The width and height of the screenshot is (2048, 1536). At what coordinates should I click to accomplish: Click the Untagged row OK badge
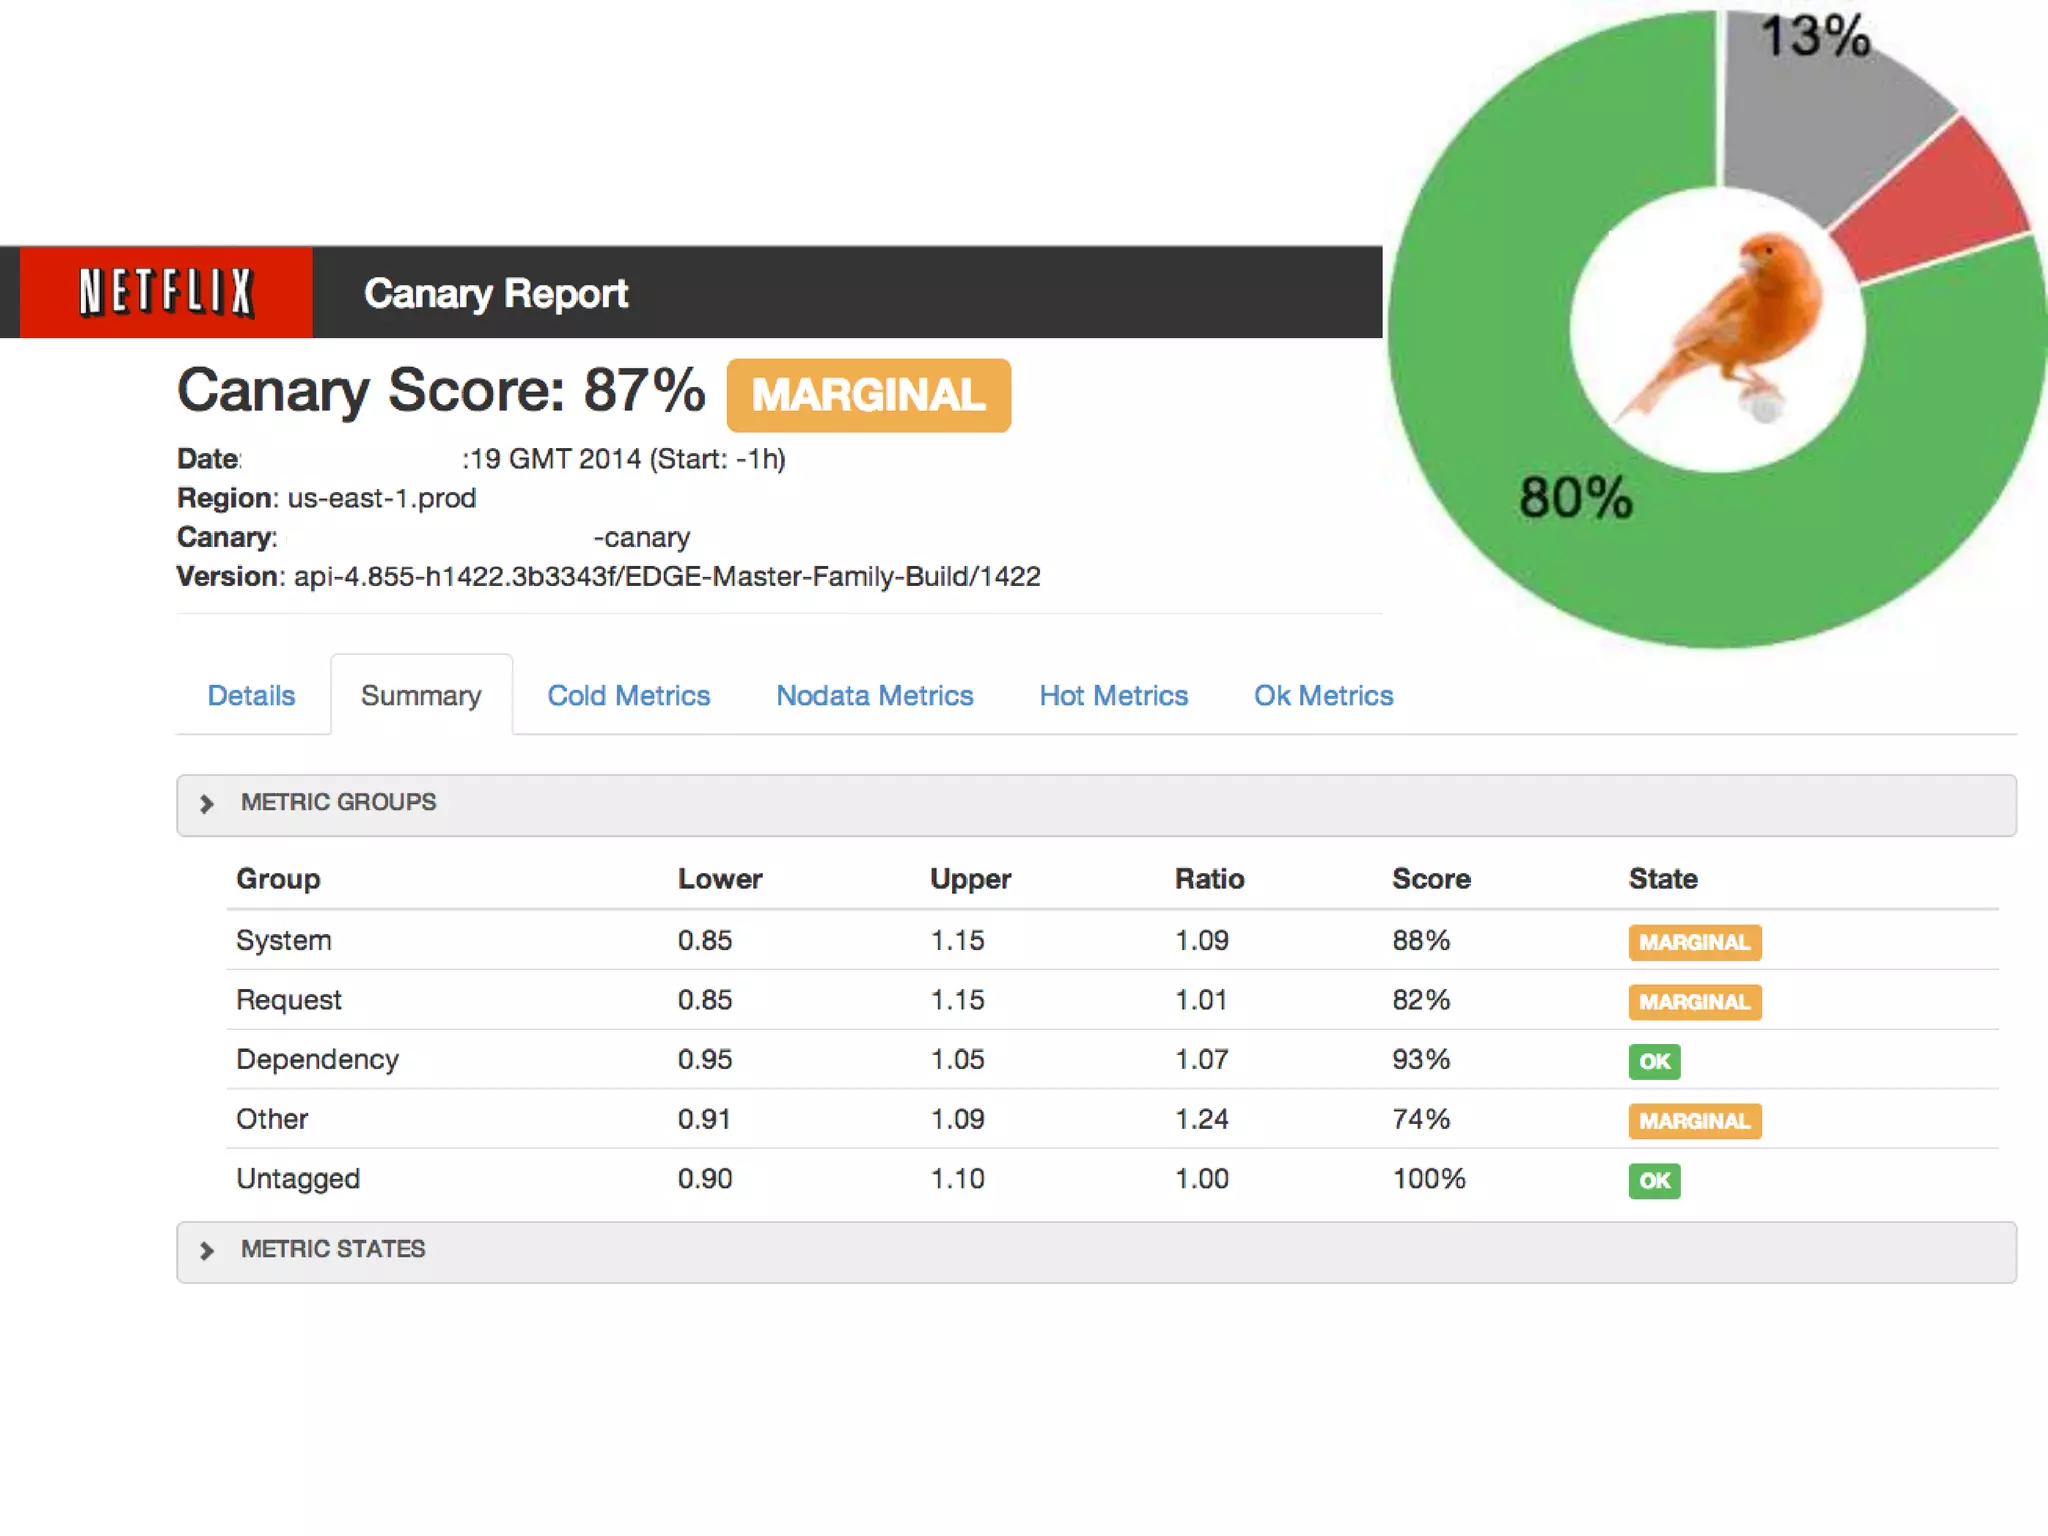1654,1181
